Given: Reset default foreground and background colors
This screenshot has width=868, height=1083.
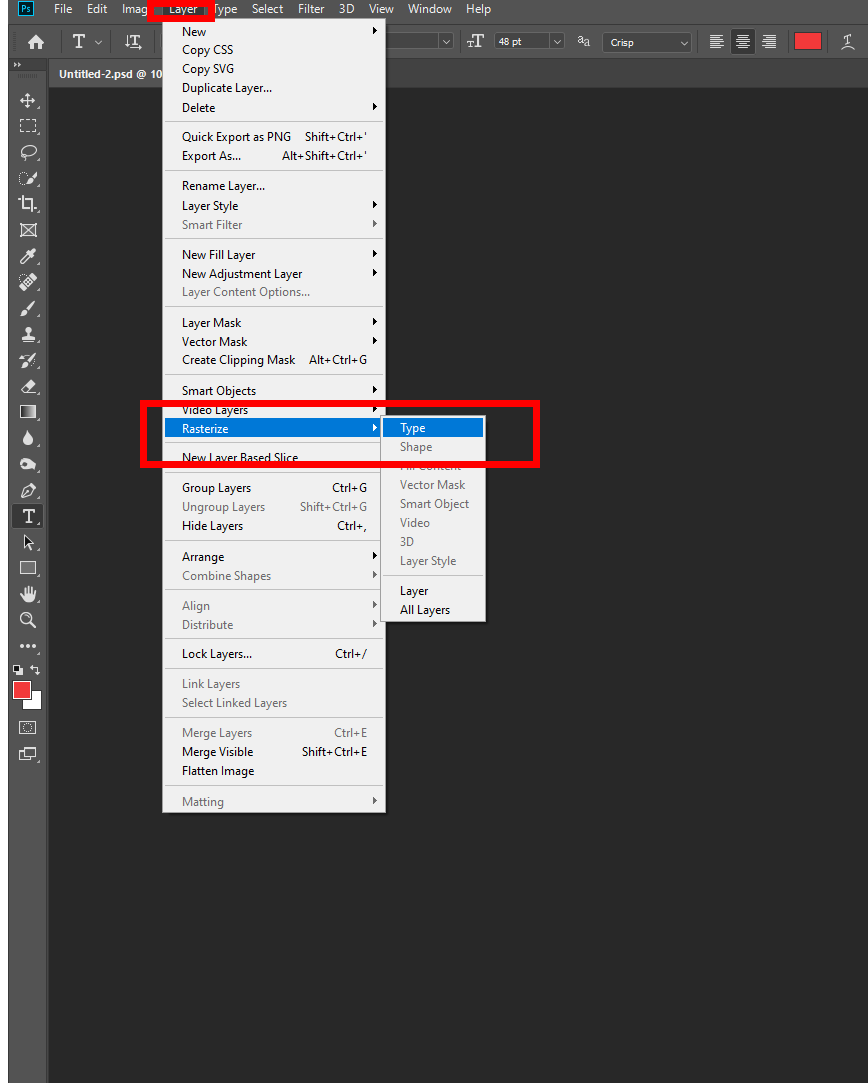Looking at the screenshot, I should 17,670.
